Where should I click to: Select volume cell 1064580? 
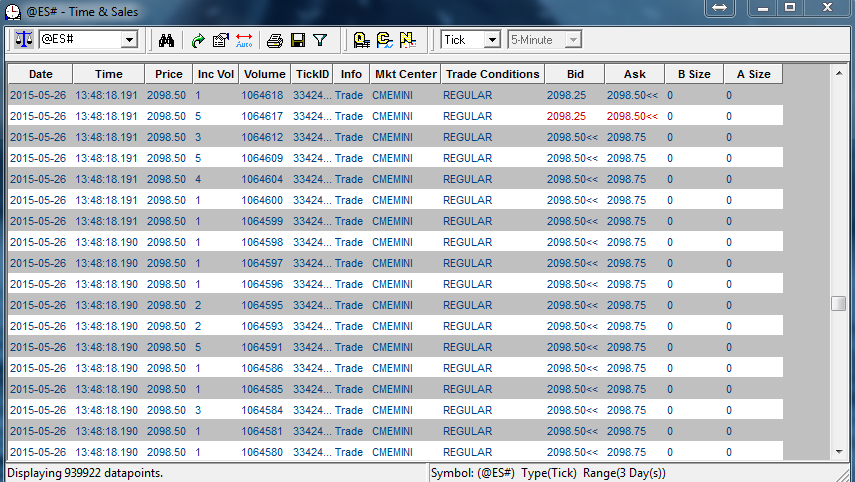point(262,452)
